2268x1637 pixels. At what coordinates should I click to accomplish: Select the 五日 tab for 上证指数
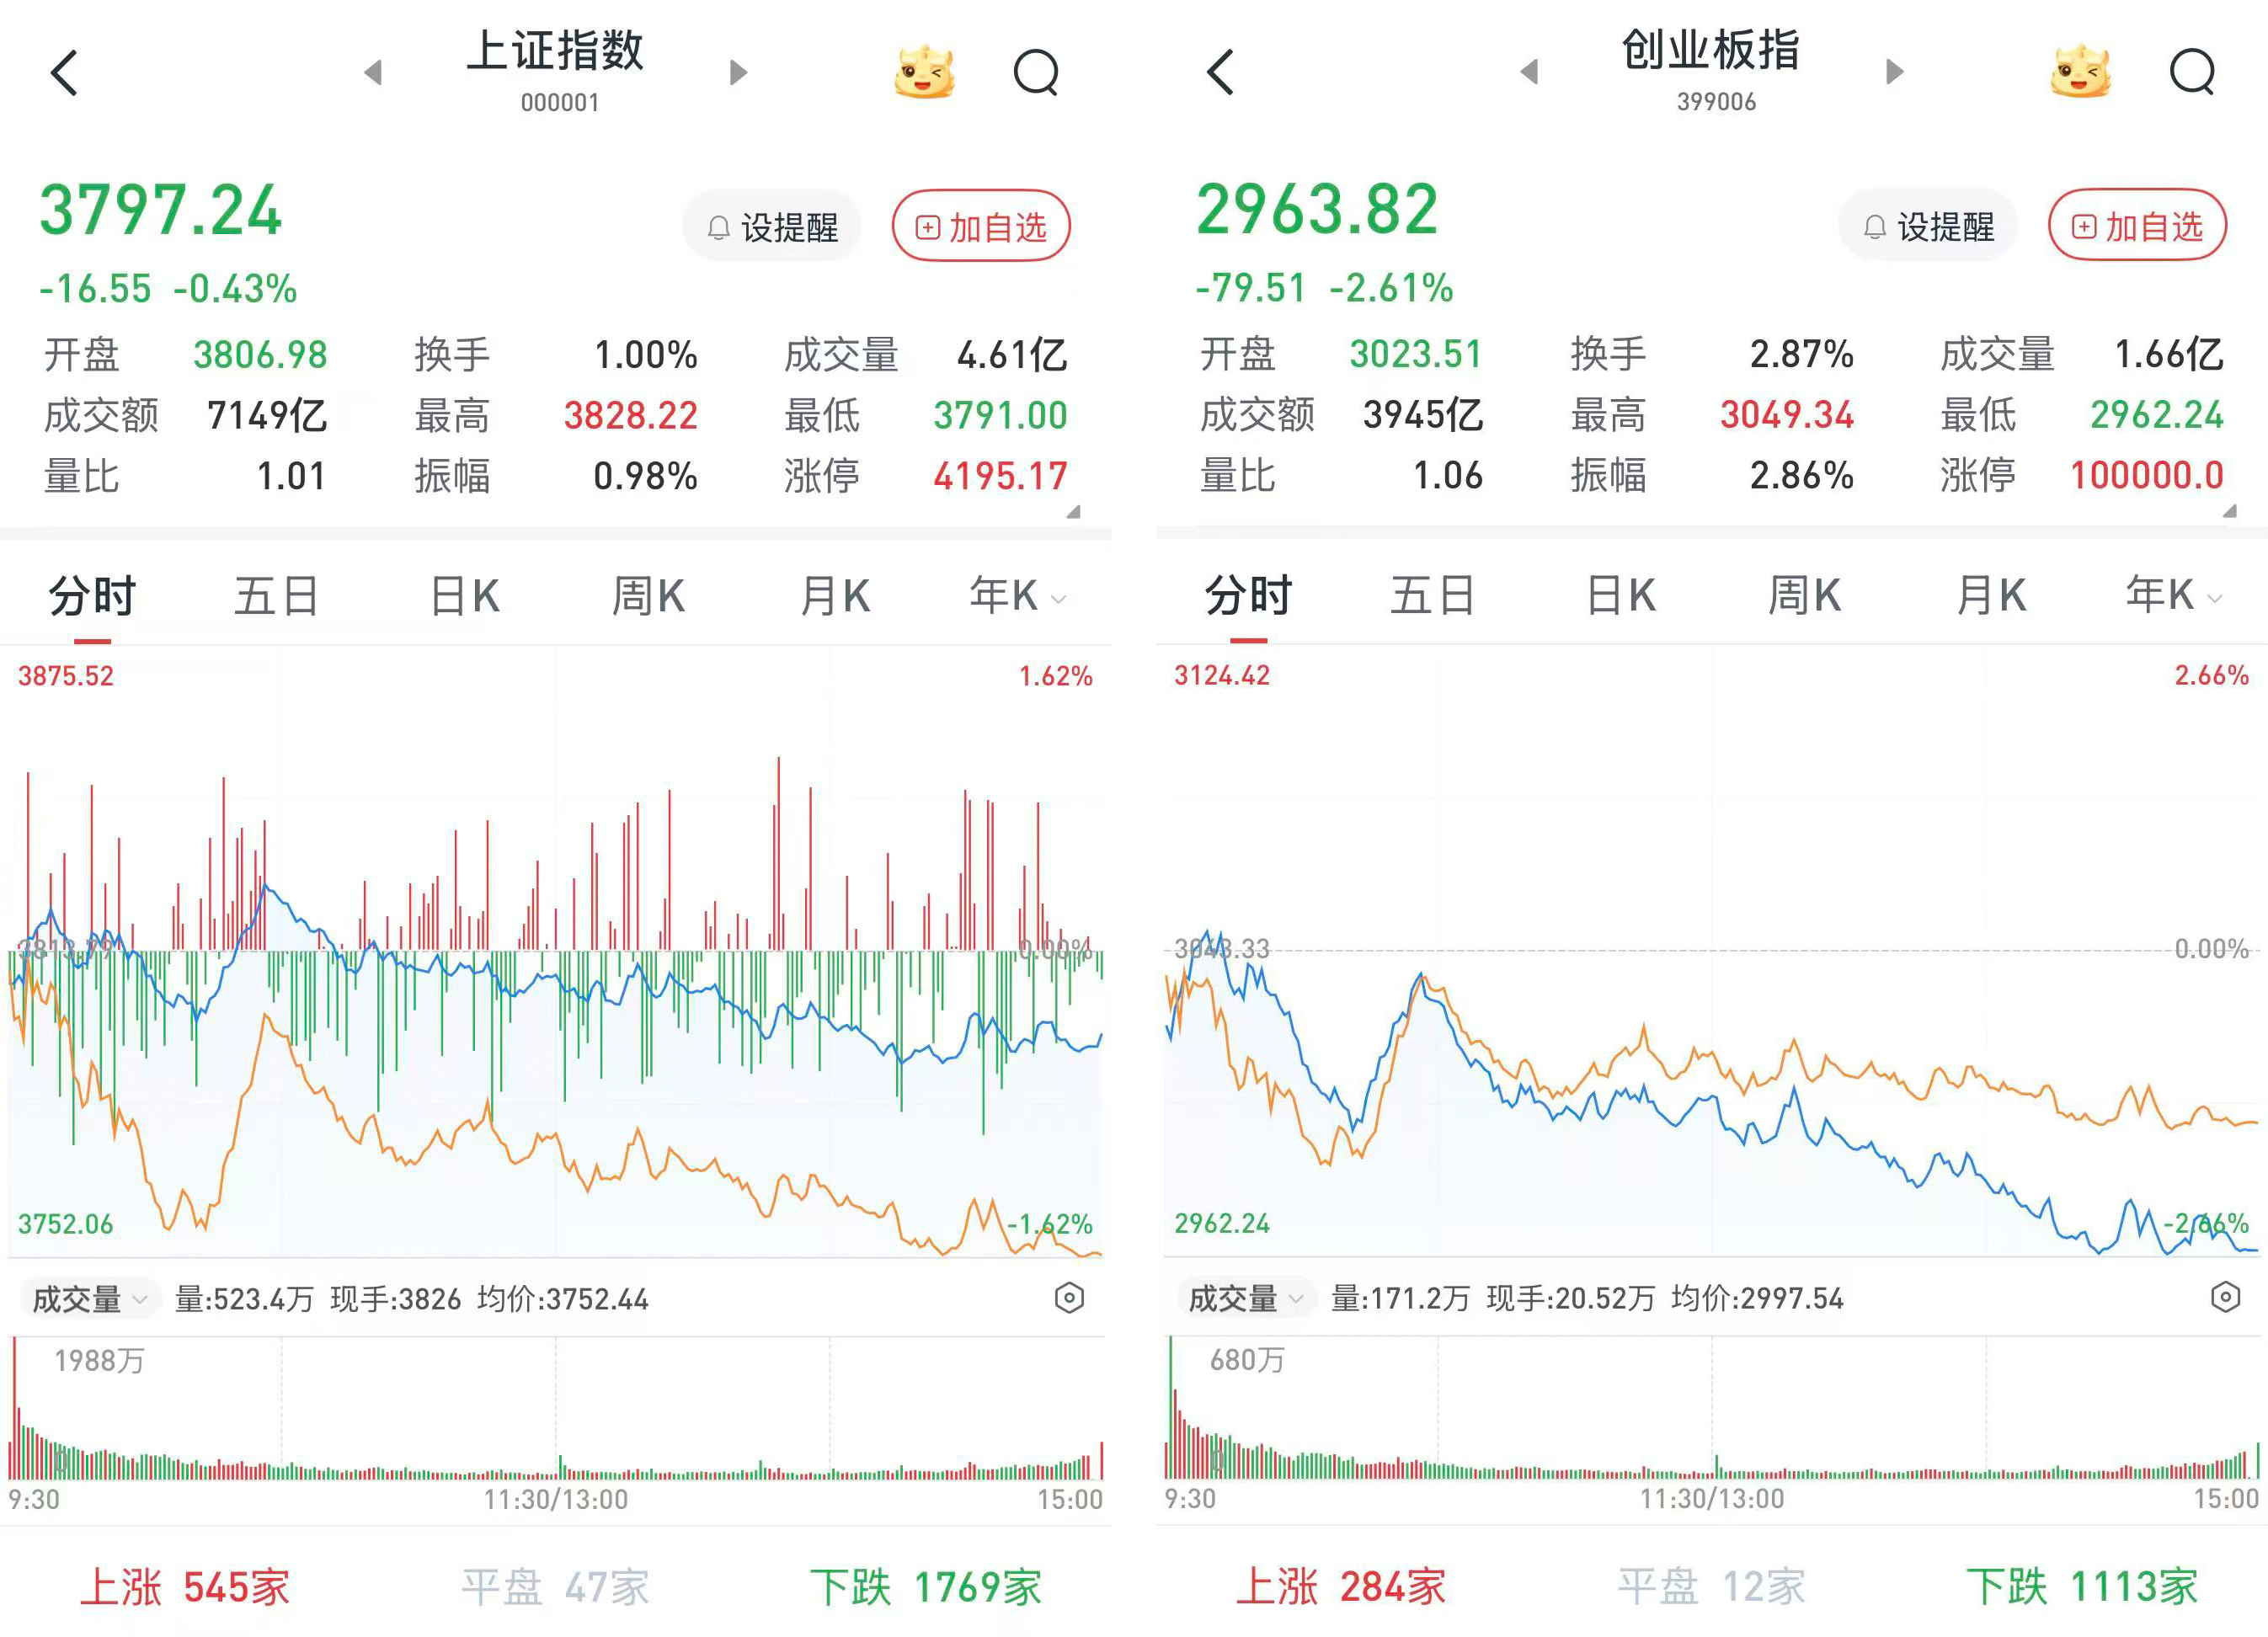(x=276, y=596)
